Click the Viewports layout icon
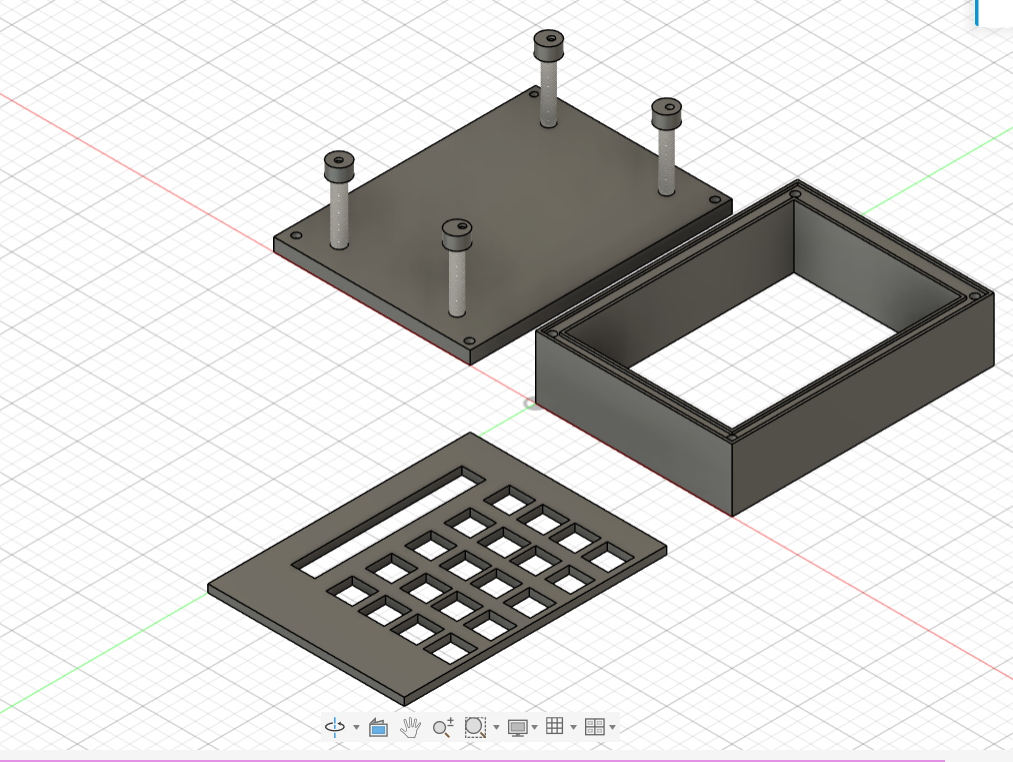Viewport: 1013px width, 762px height. coord(594,727)
